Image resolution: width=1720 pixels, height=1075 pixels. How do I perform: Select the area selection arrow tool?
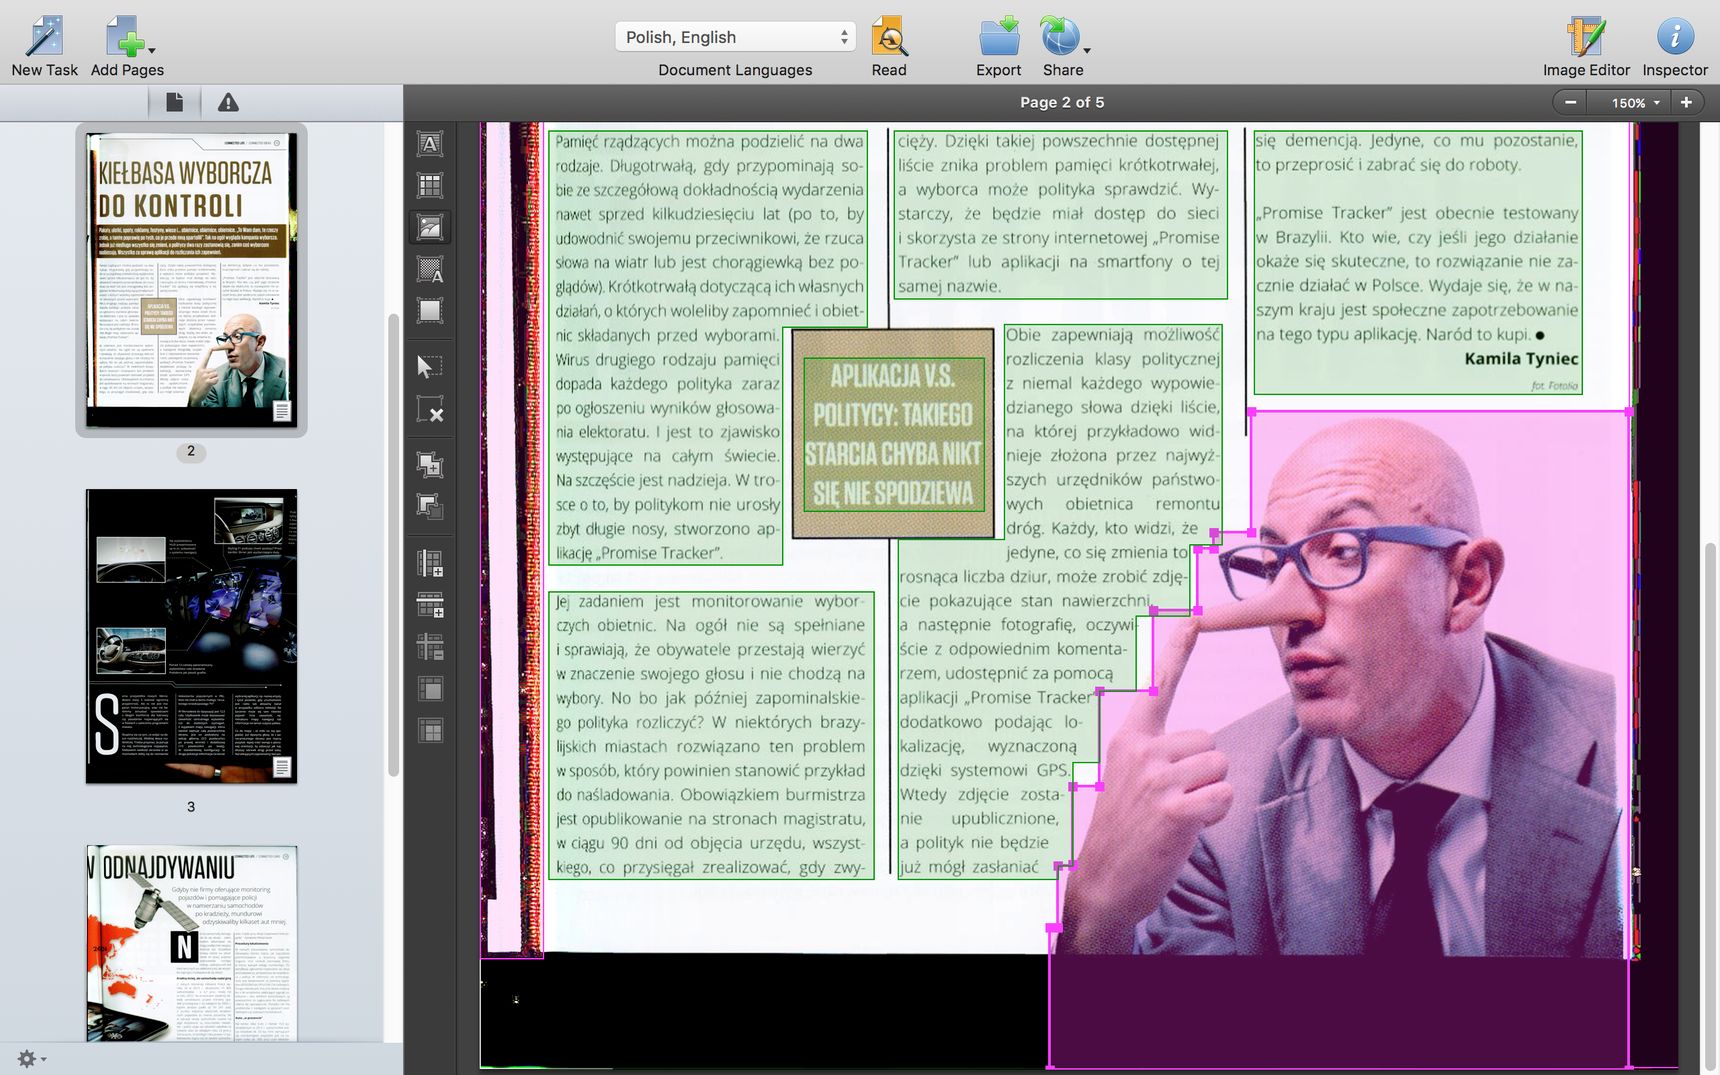point(430,367)
